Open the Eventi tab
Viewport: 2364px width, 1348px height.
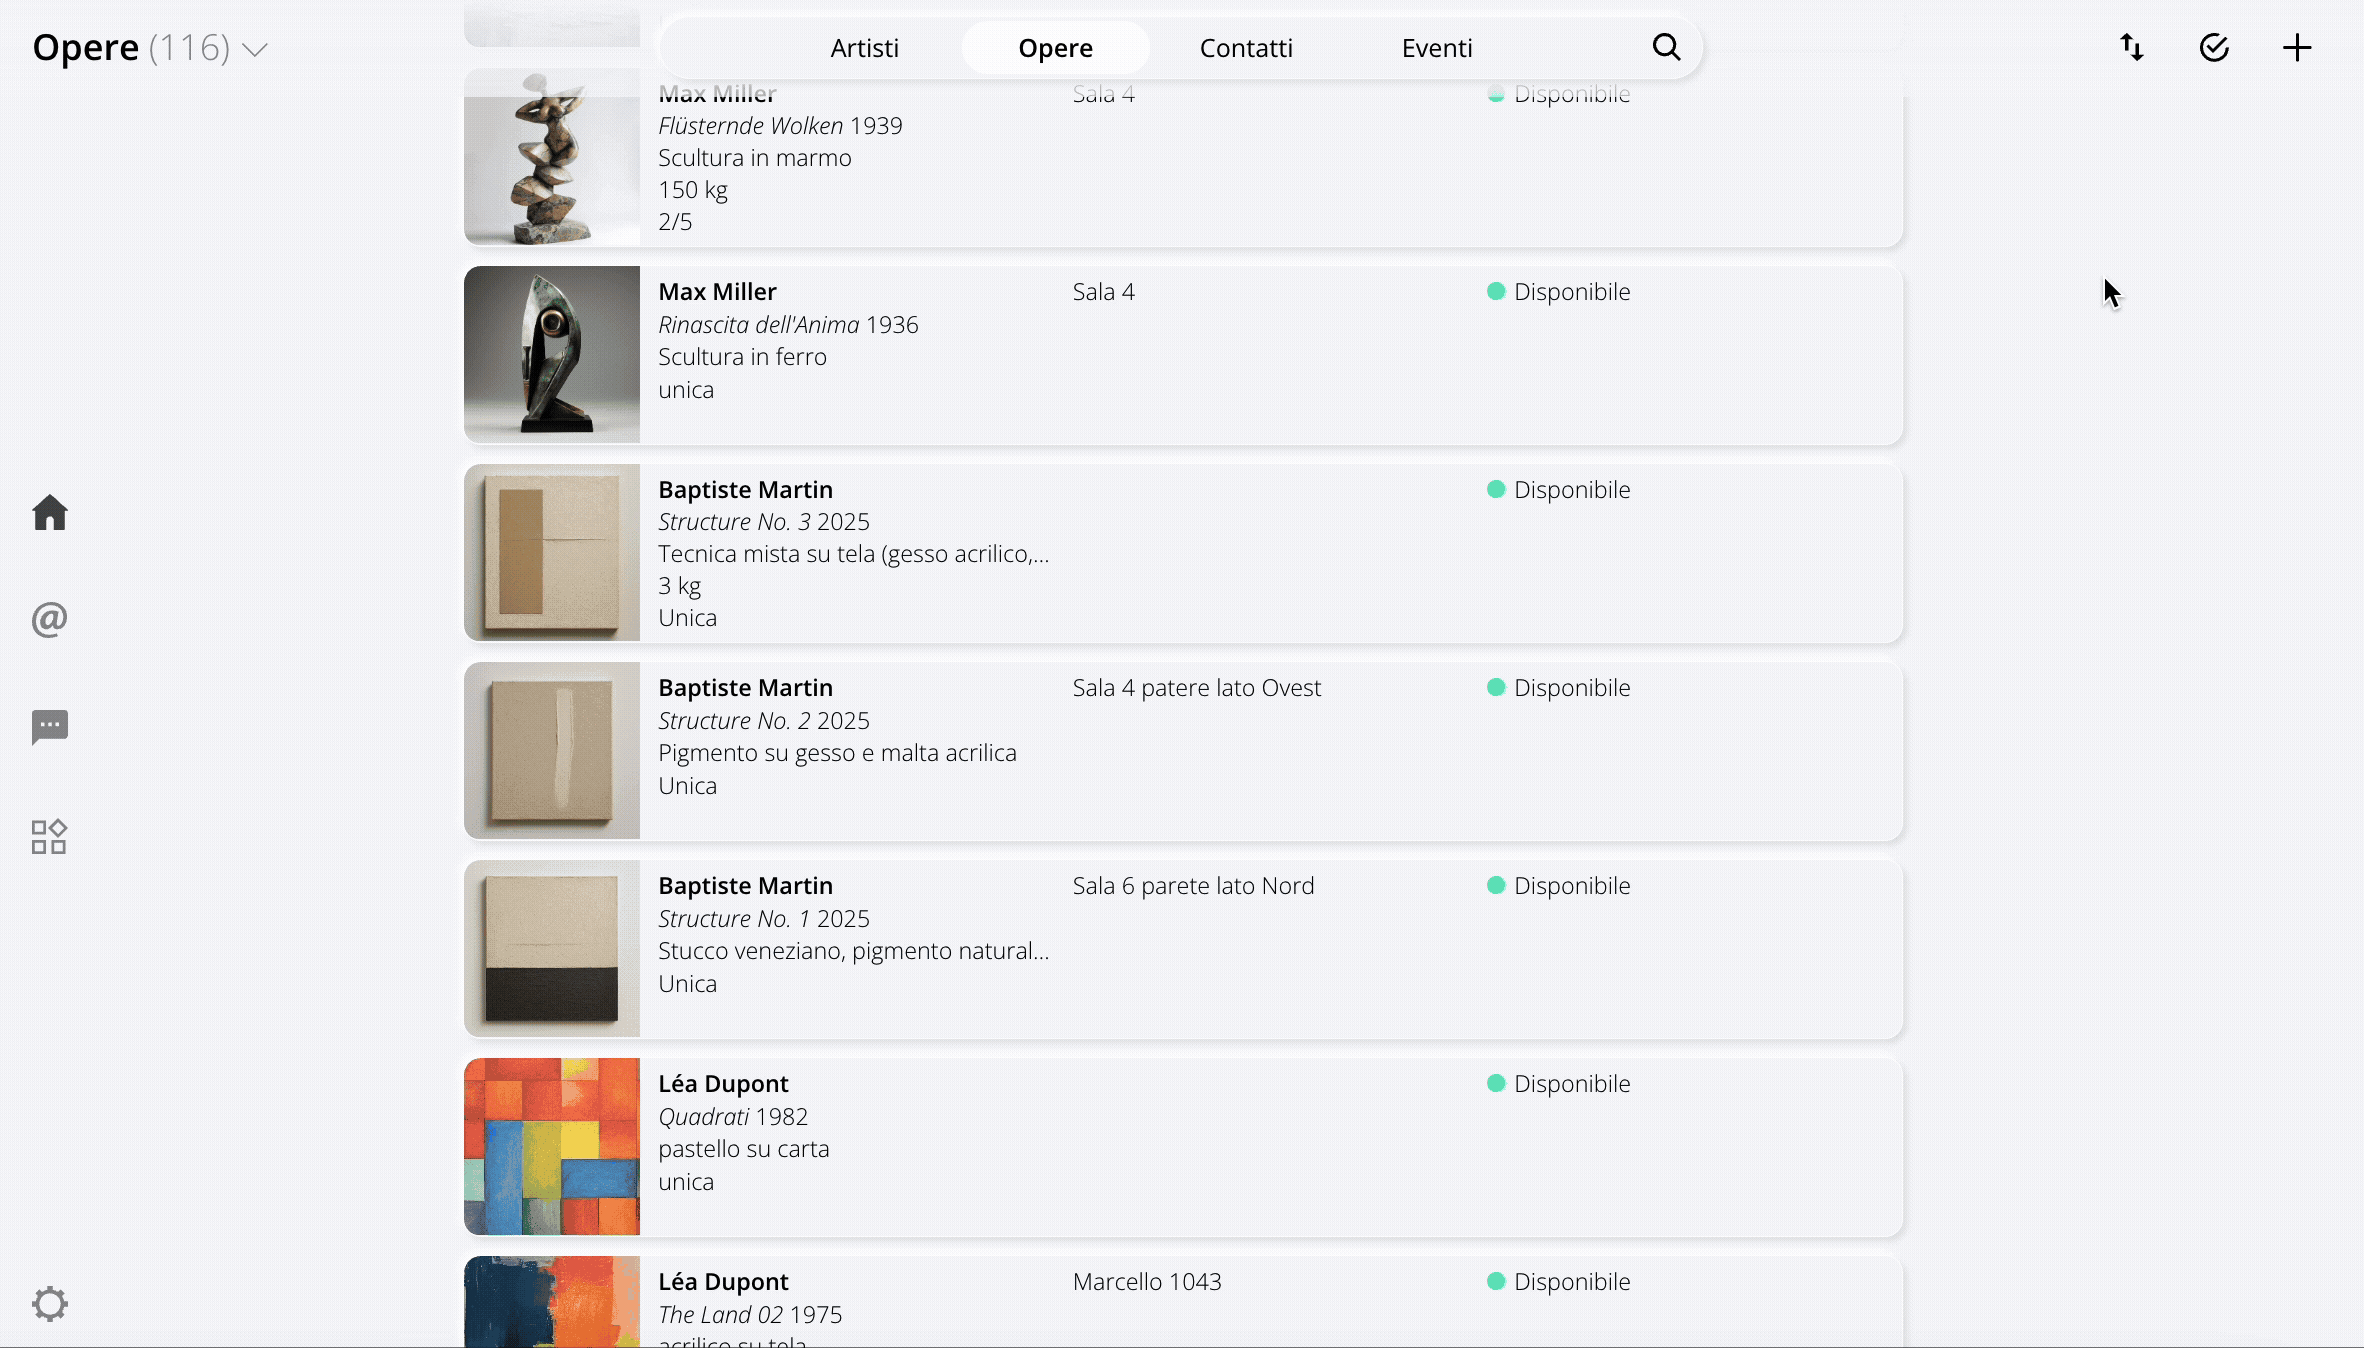[x=1436, y=47]
